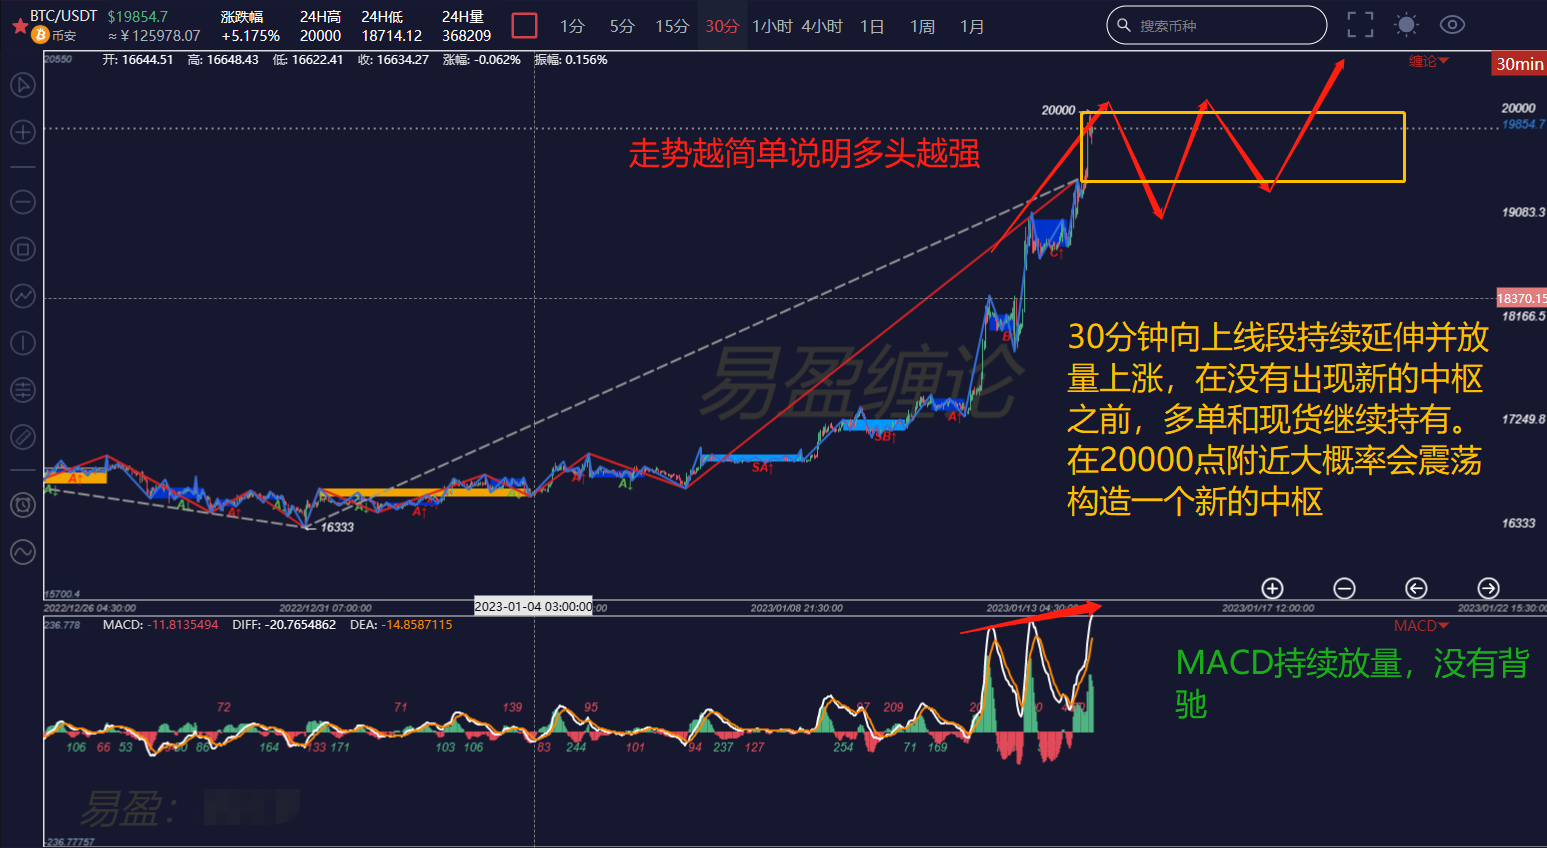Select the 30分 timeframe tab
This screenshot has width=1547, height=848.
(x=722, y=26)
